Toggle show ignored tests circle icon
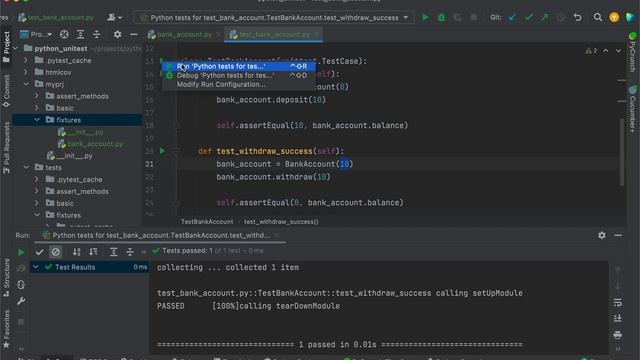The height and width of the screenshot is (360, 640). (x=56, y=252)
